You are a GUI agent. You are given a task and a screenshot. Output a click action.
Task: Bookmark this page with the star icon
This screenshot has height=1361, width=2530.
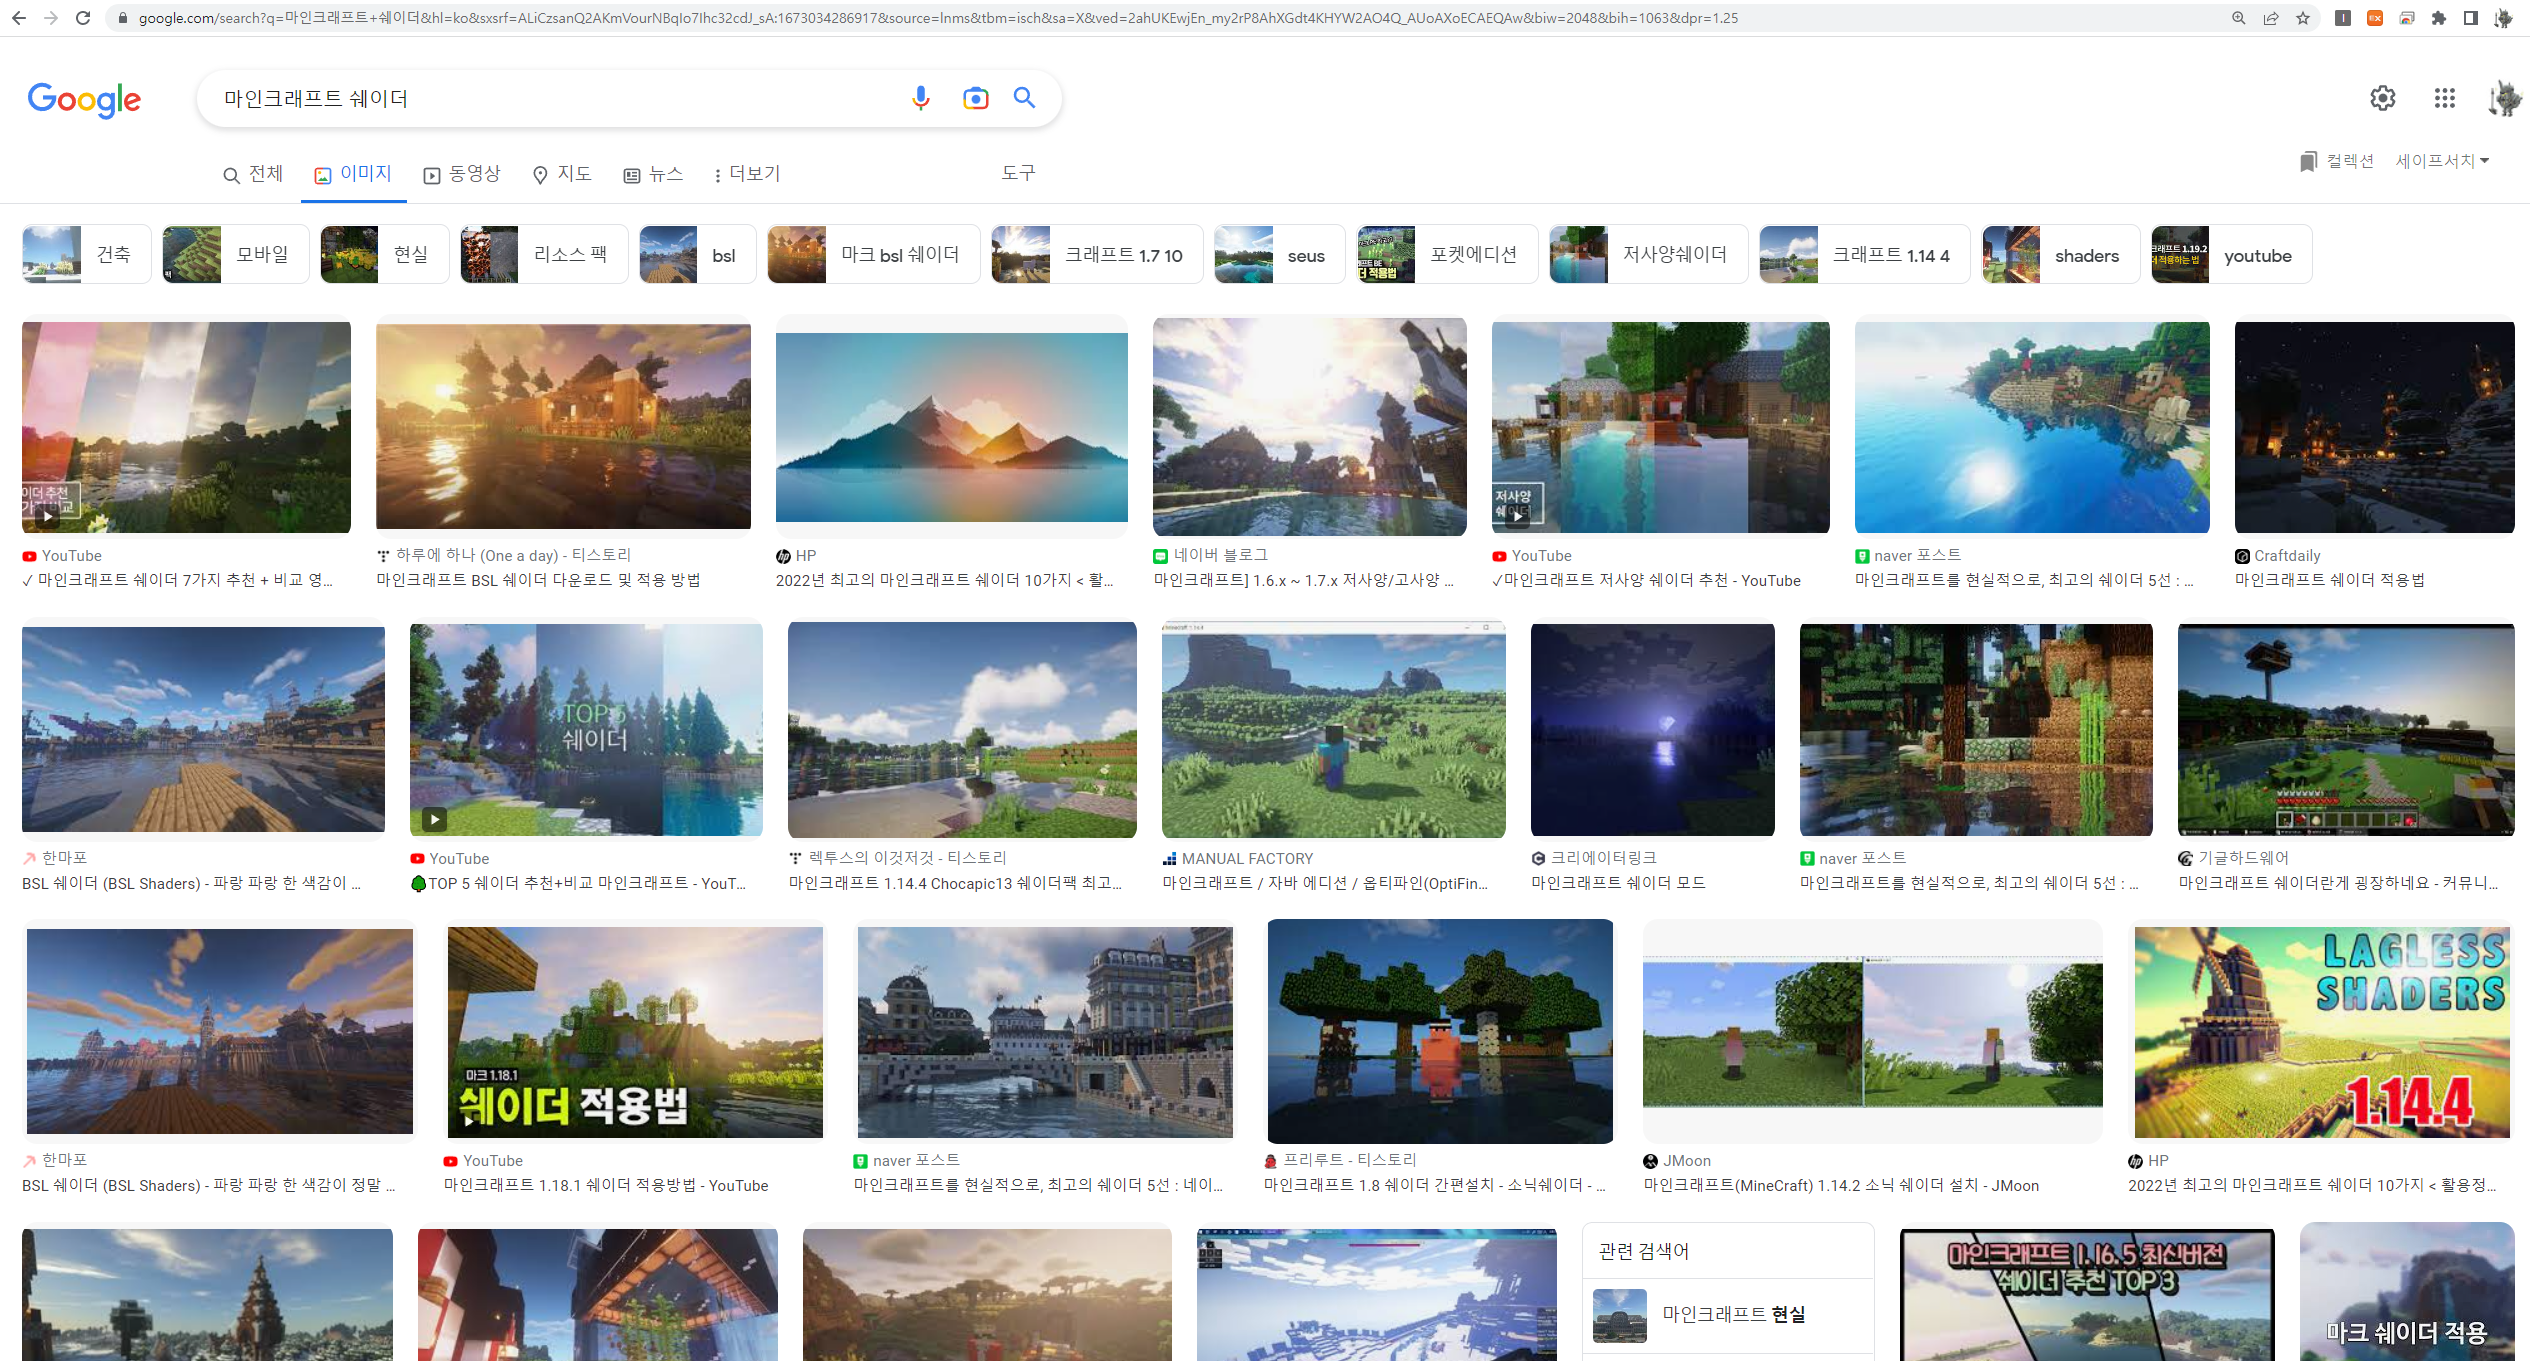(x=2303, y=18)
